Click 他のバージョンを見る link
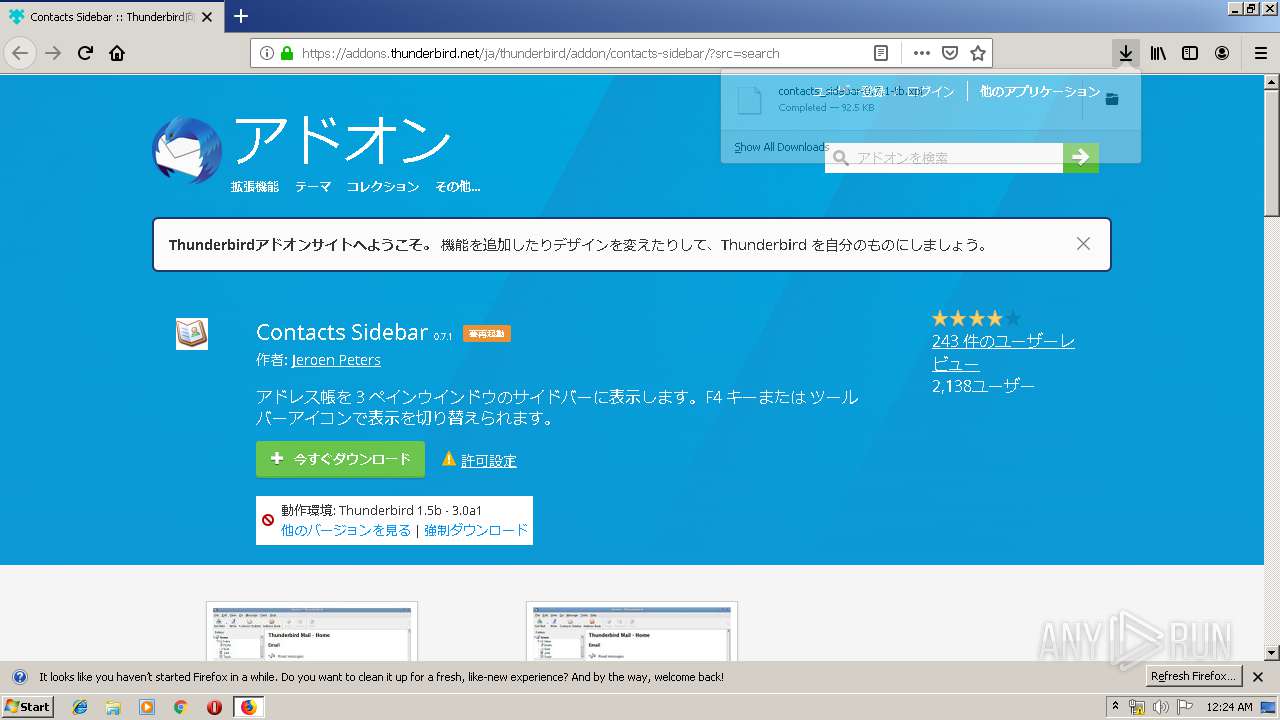 [346, 531]
